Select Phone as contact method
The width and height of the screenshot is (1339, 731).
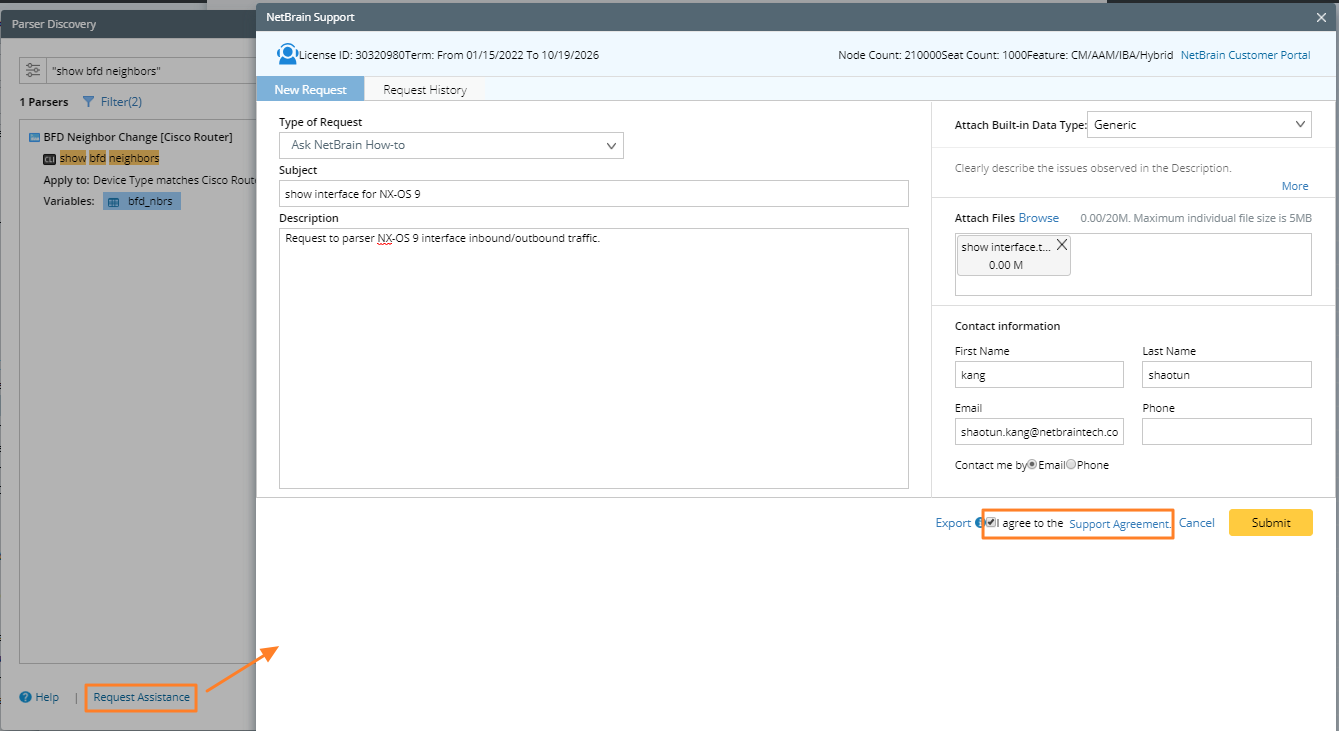(1071, 465)
